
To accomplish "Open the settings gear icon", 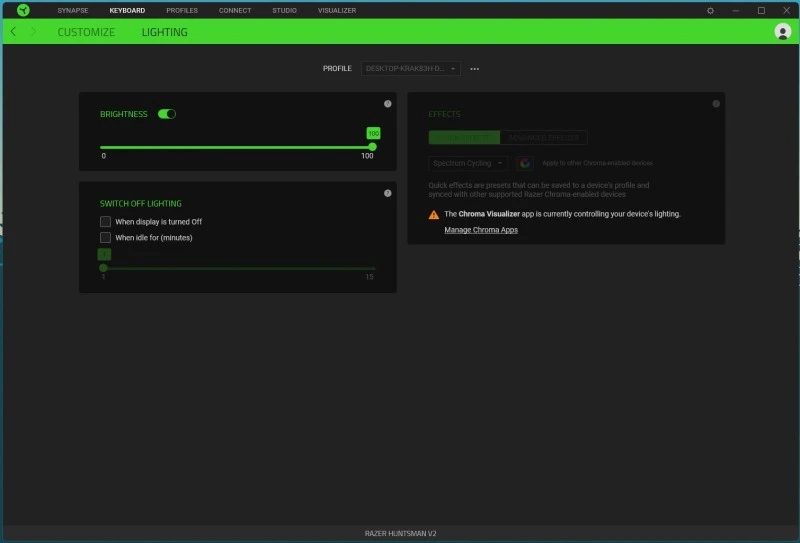I will click(x=710, y=10).
